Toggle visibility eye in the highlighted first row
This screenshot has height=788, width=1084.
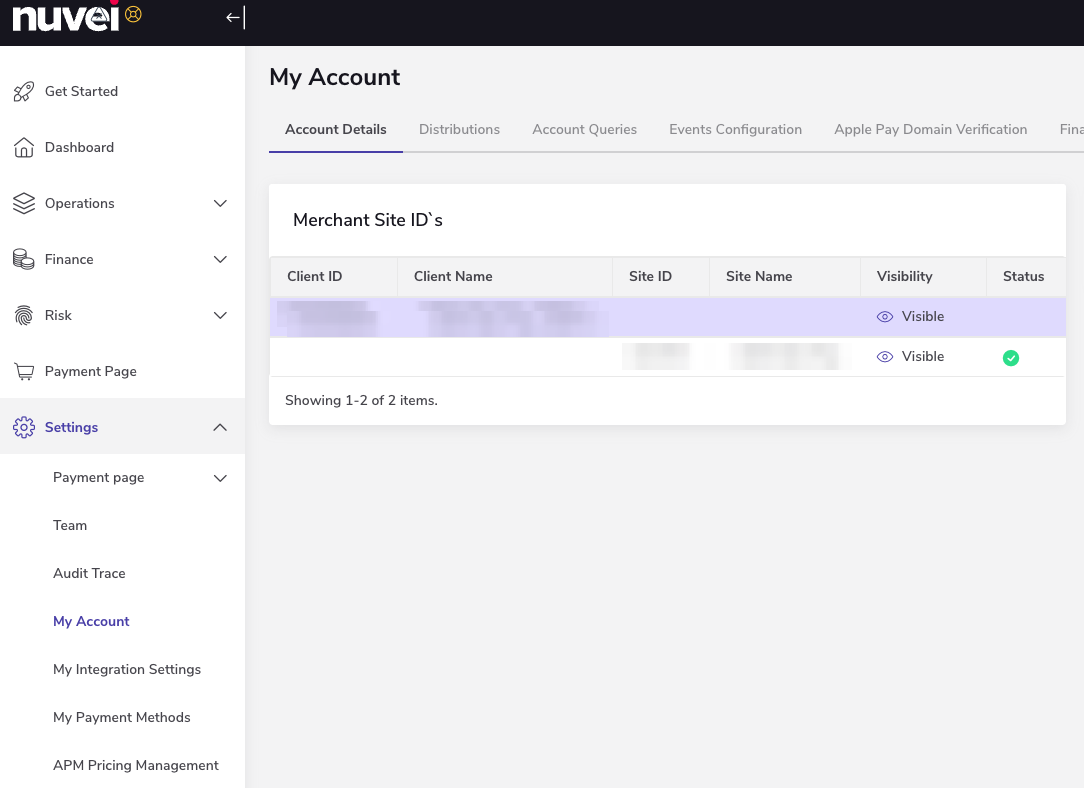[885, 317]
